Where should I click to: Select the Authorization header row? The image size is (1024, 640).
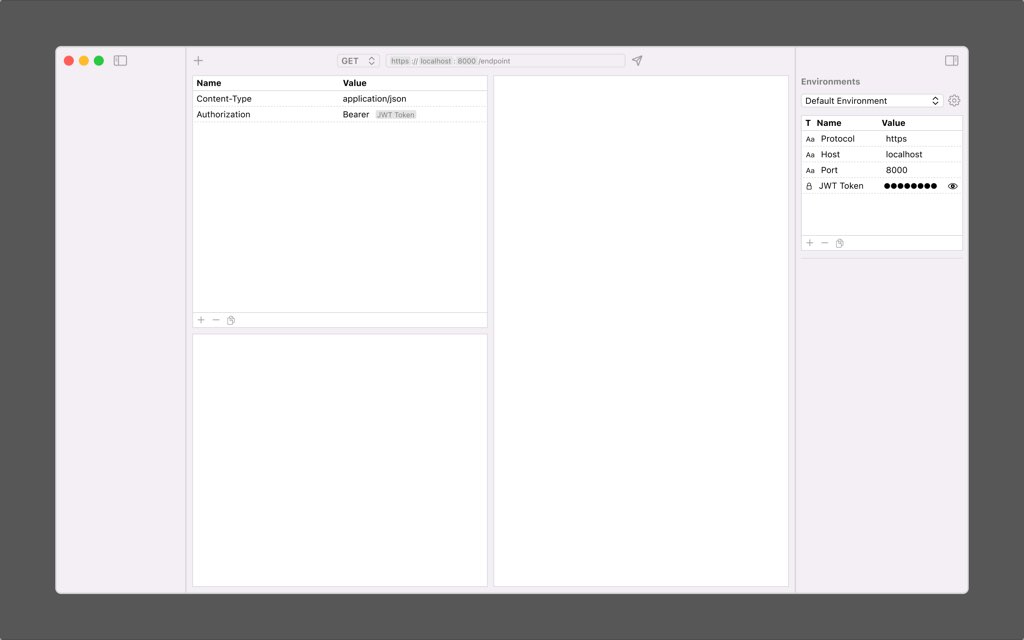(340, 114)
